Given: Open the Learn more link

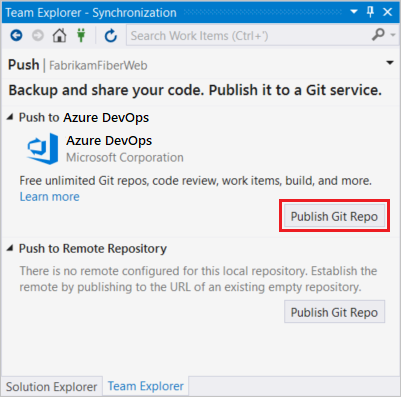Looking at the screenshot, I should 50,197.
